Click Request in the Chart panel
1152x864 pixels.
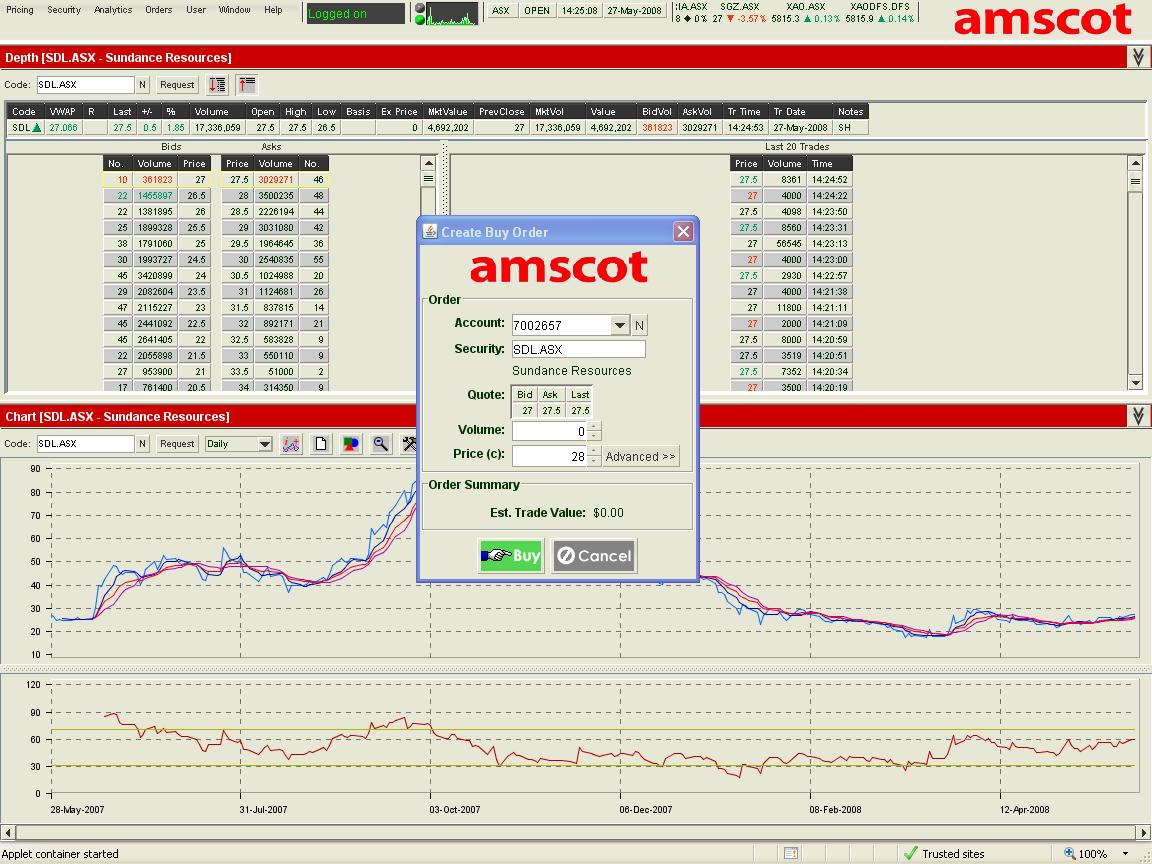[177, 444]
